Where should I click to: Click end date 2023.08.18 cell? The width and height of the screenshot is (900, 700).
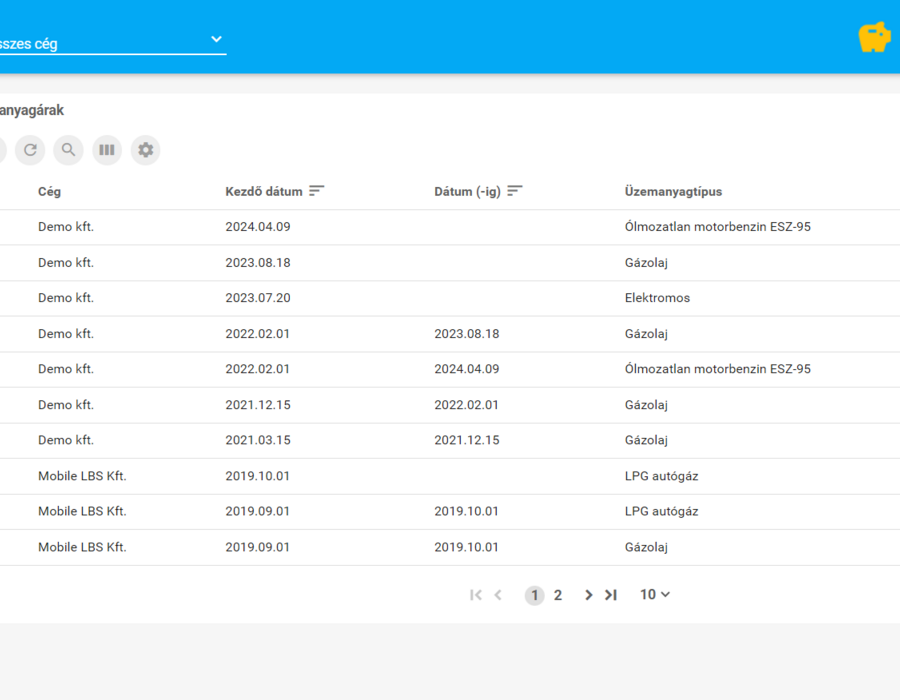click(x=467, y=334)
